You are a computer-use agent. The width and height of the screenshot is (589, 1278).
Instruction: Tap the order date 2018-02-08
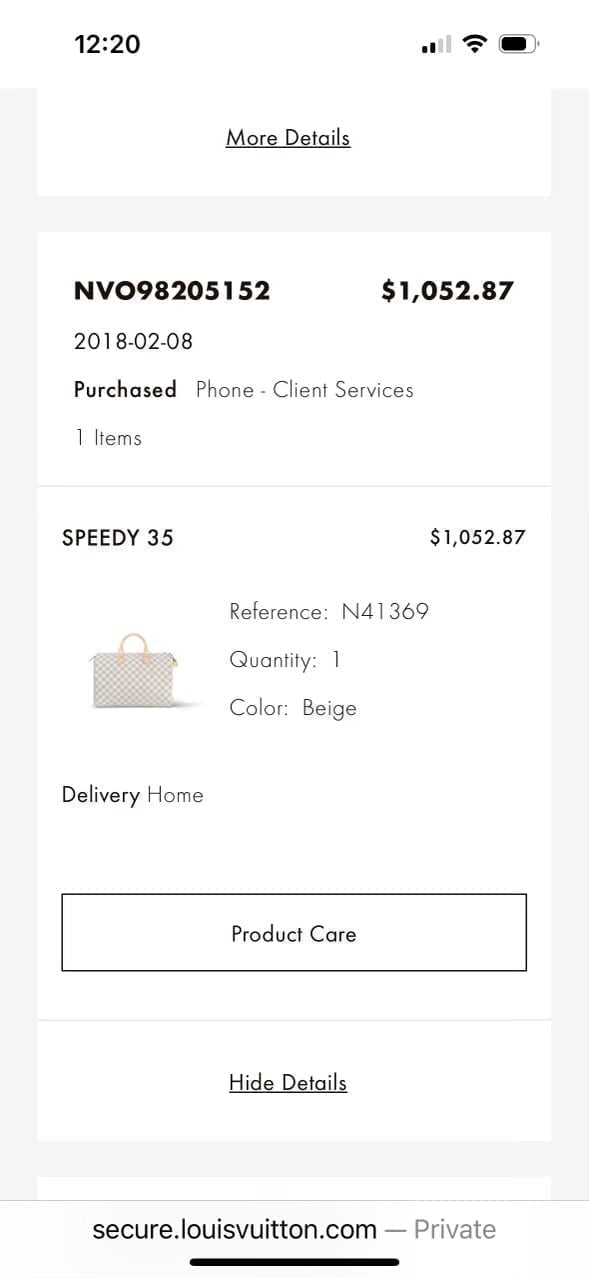tap(133, 341)
